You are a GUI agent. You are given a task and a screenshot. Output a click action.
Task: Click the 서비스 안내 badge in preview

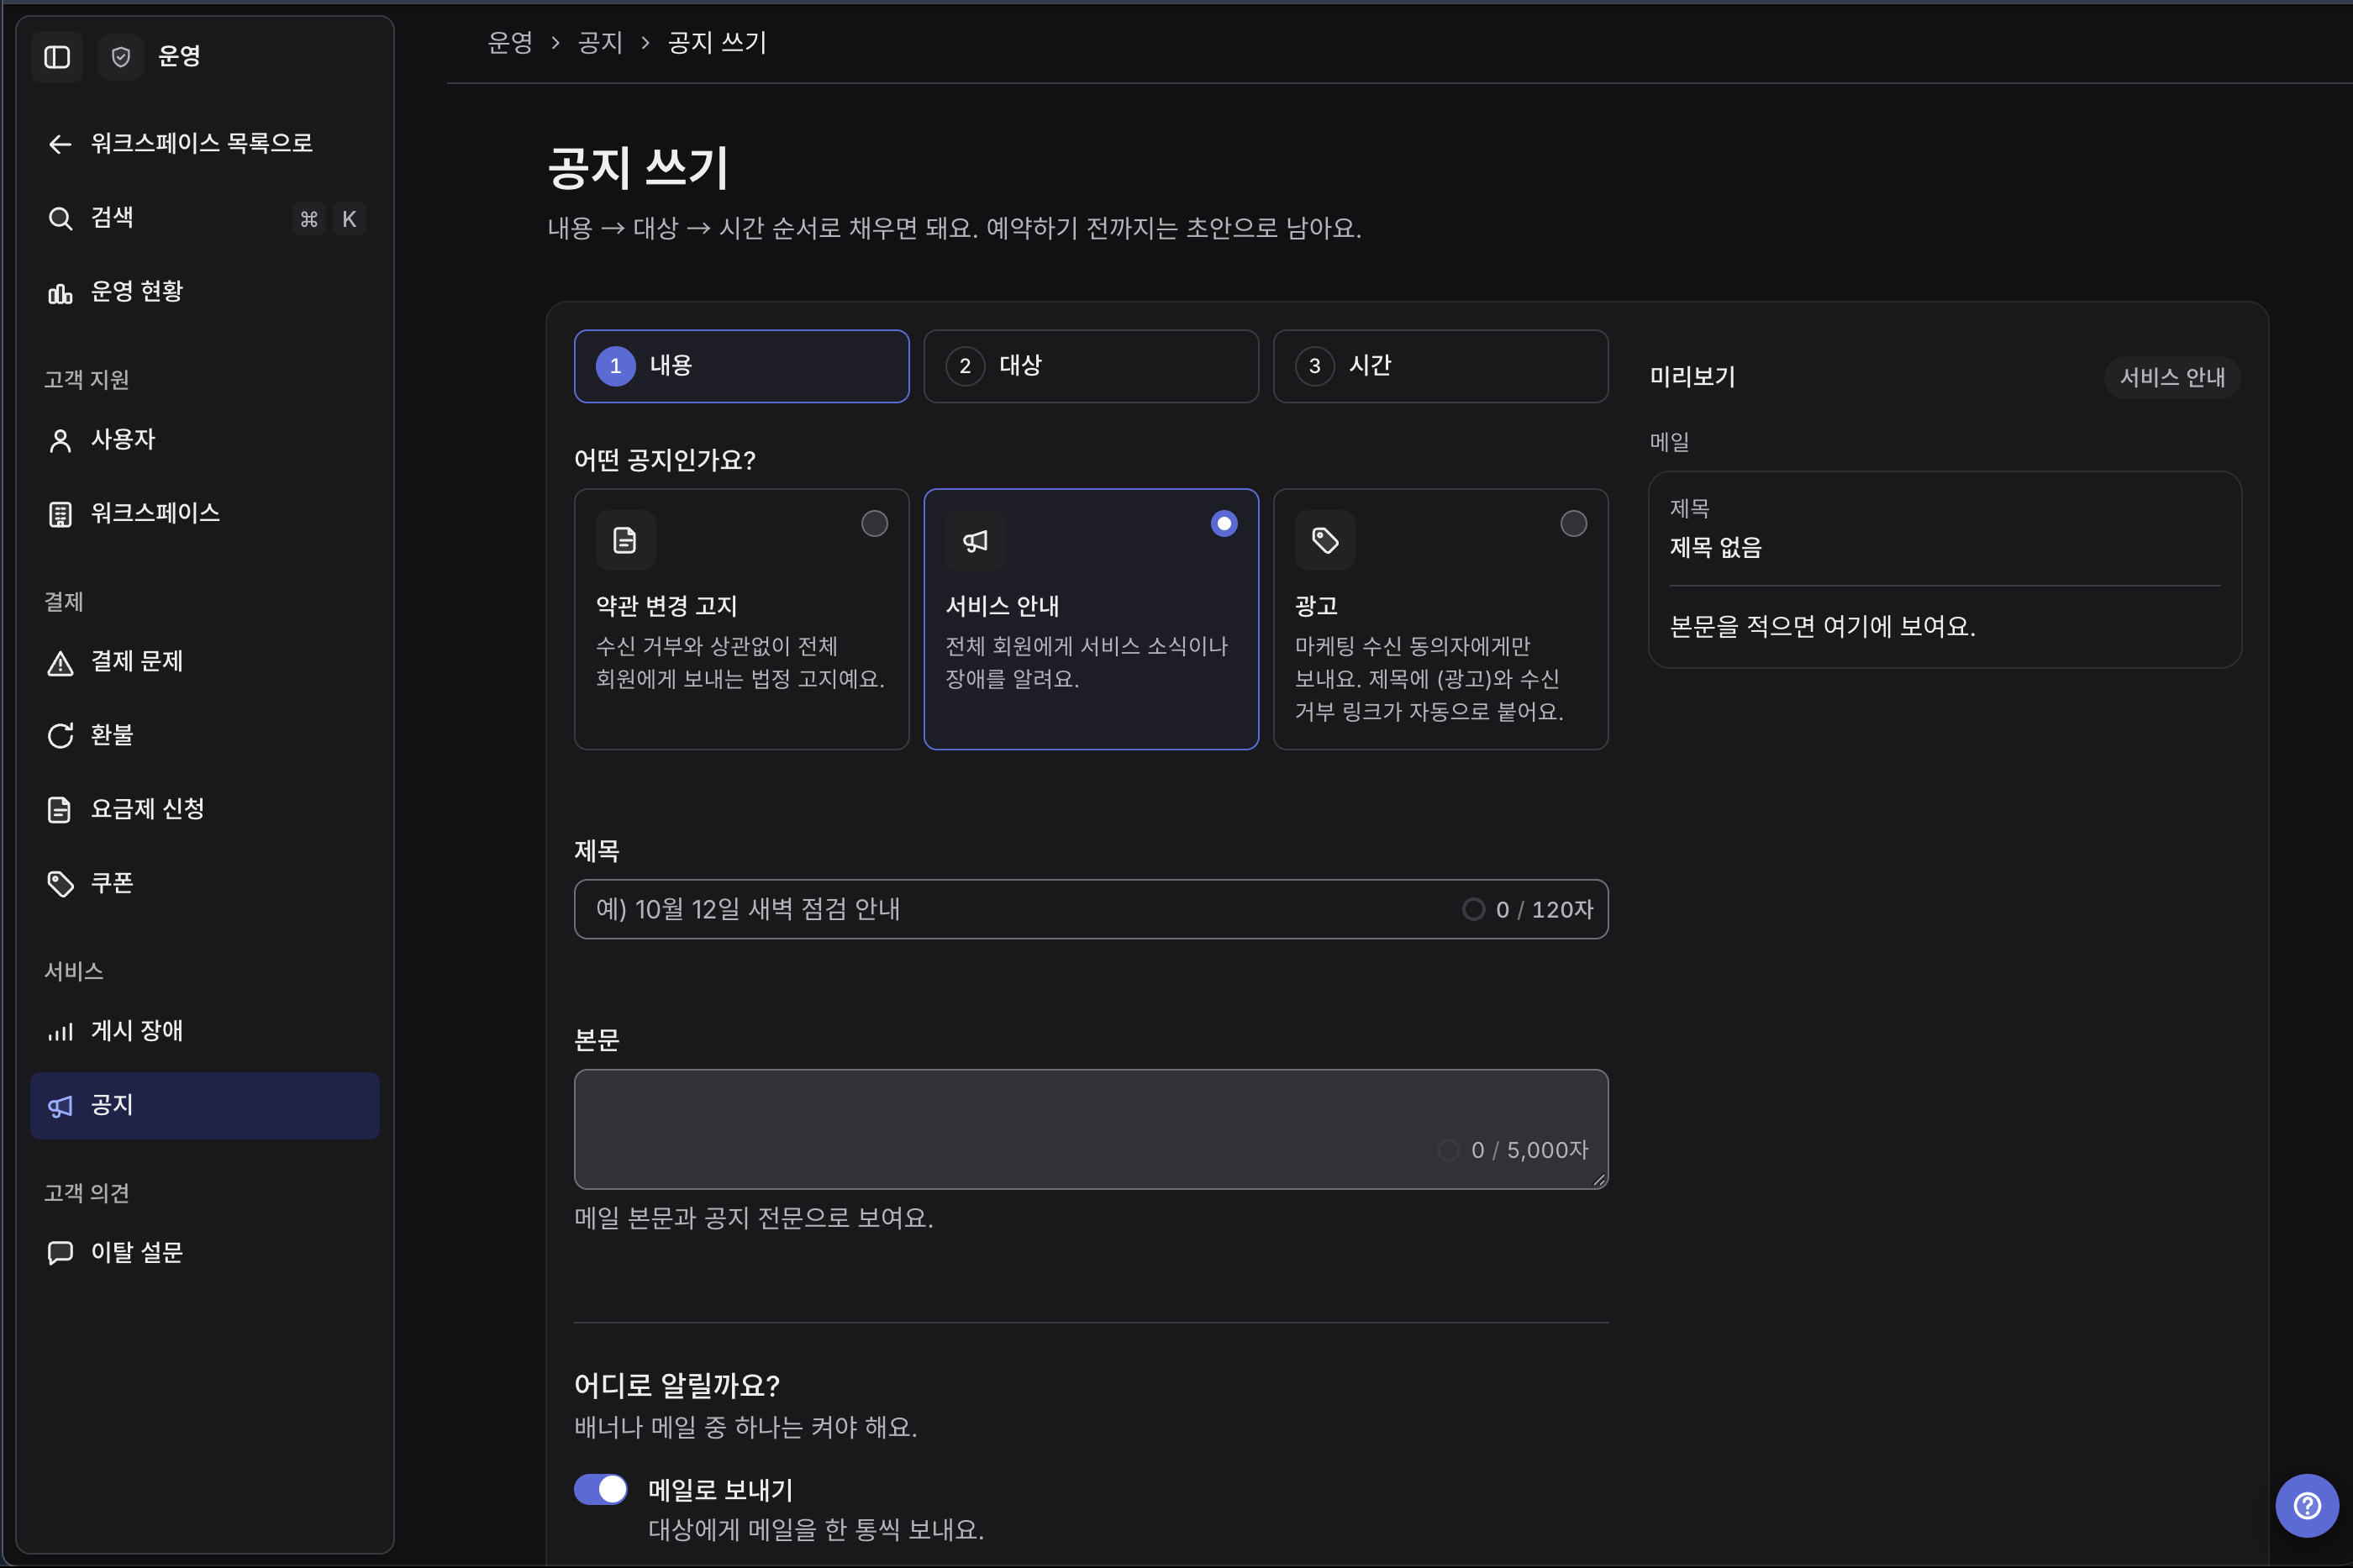(x=2171, y=377)
